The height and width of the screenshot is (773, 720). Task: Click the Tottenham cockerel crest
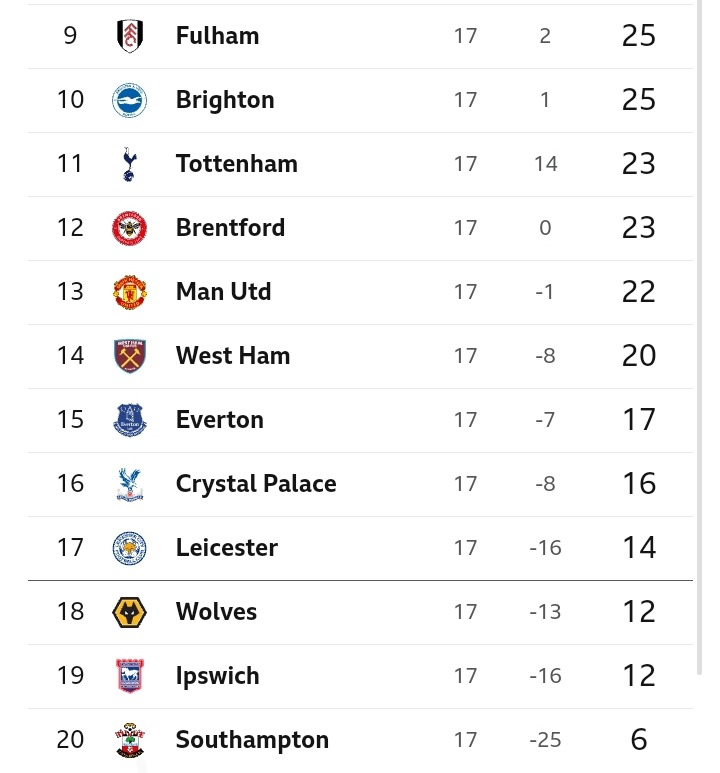[129, 164]
